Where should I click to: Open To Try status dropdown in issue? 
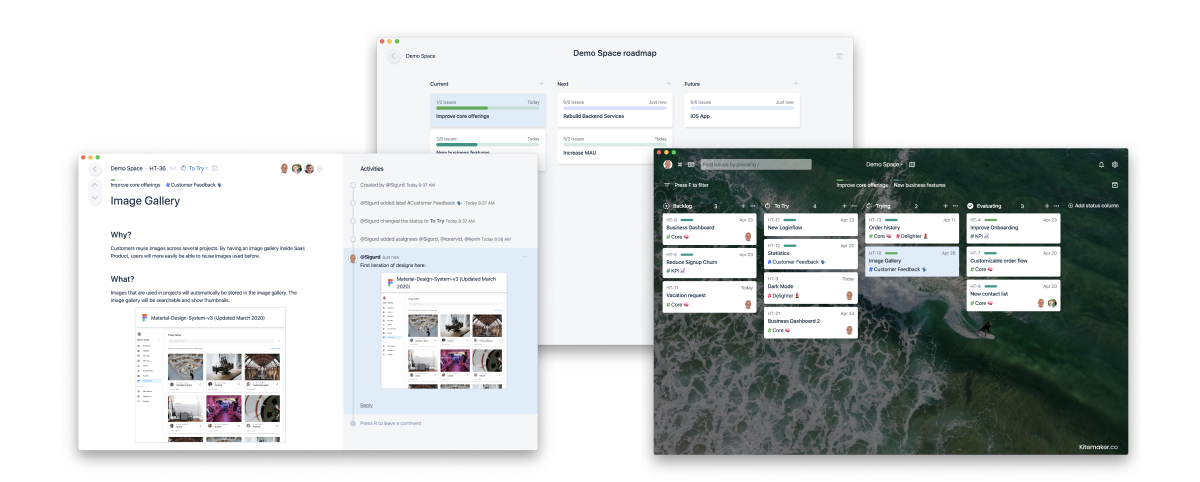194,169
